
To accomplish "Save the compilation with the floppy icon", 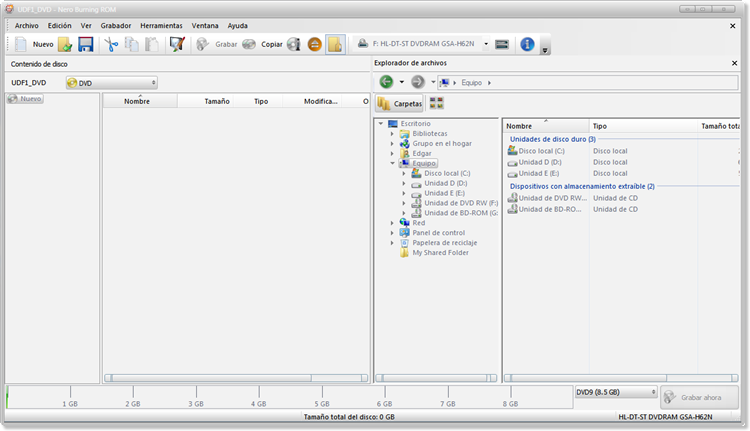I will point(86,44).
